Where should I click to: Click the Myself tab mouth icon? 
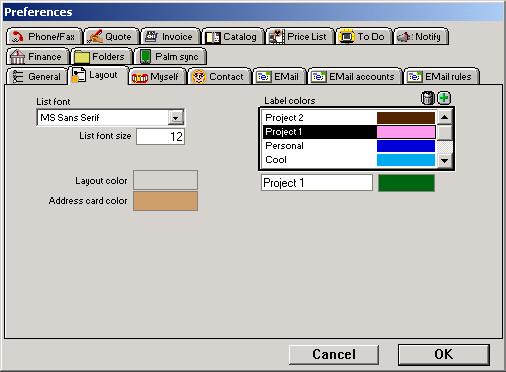[x=139, y=78]
